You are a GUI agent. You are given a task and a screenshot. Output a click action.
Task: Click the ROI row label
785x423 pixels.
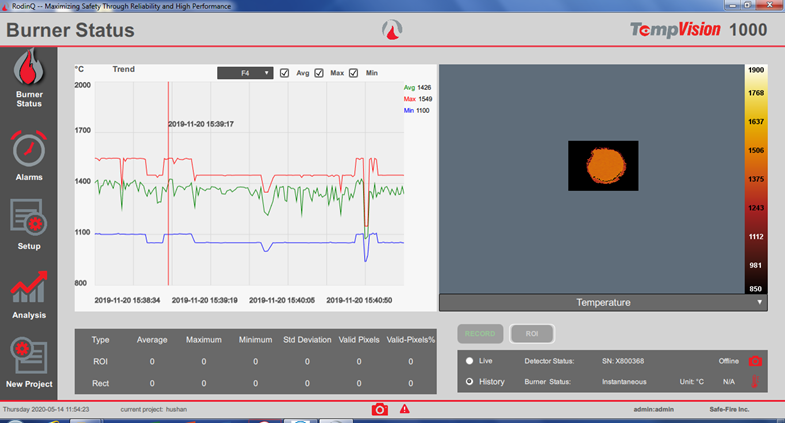[100, 361]
